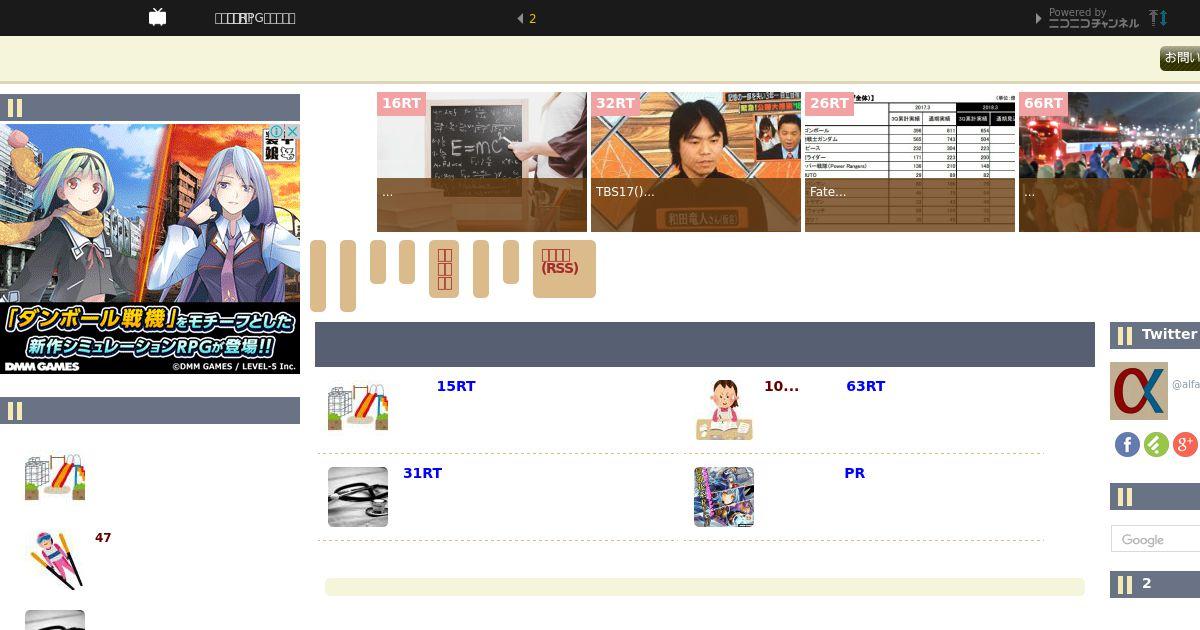Image resolution: width=1200 pixels, height=630 pixels.
Task: Open the 66RT red bus crowd thumbnail
Action: click(1109, 162)
